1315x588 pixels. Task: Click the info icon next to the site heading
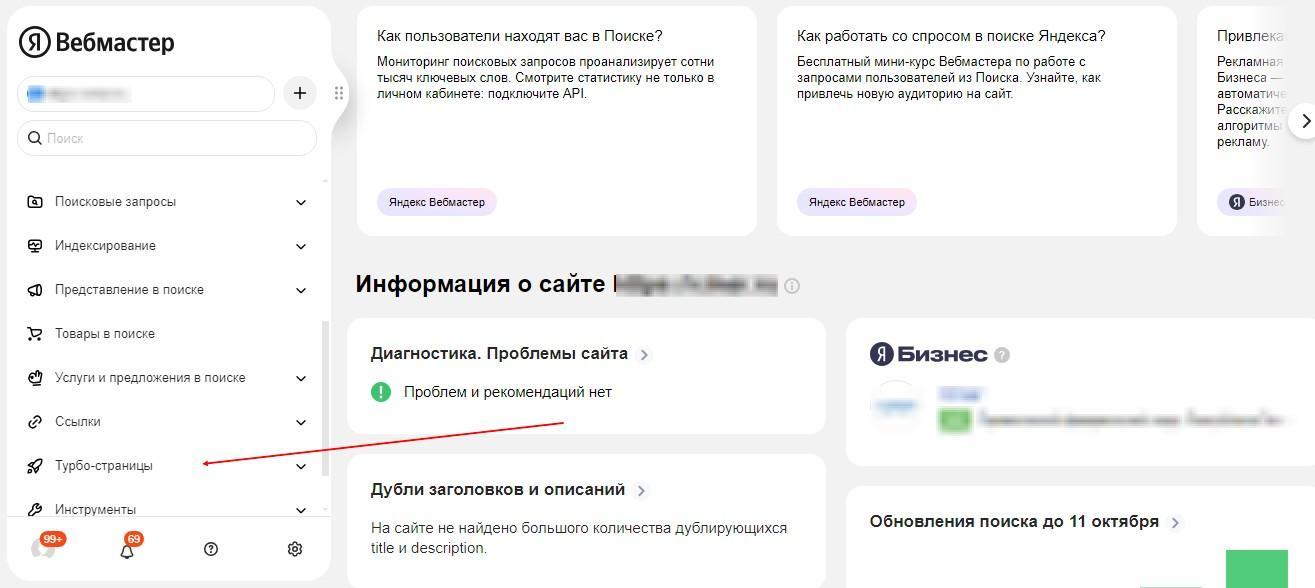pos(792,286)
